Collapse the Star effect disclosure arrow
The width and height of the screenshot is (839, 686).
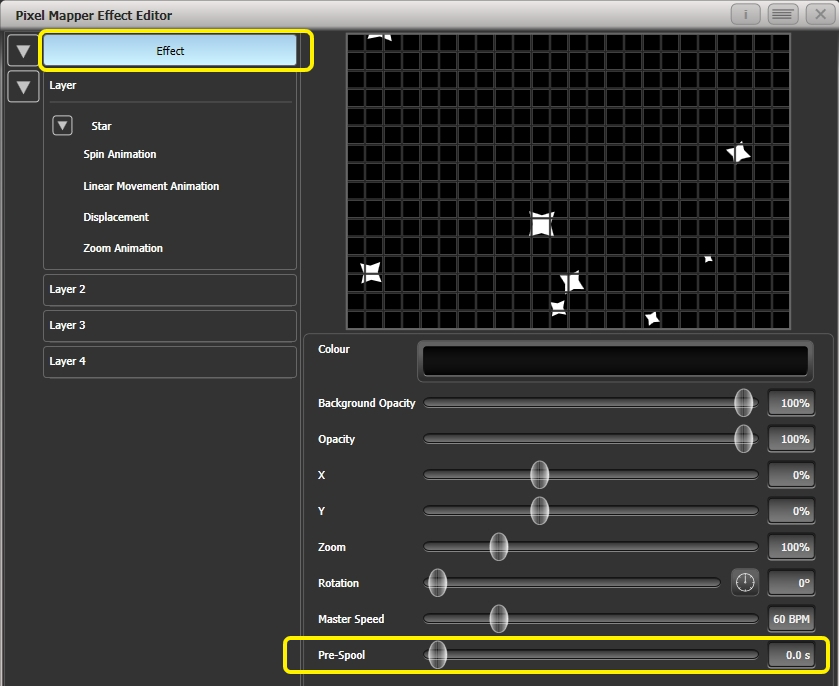click(62, 125)
